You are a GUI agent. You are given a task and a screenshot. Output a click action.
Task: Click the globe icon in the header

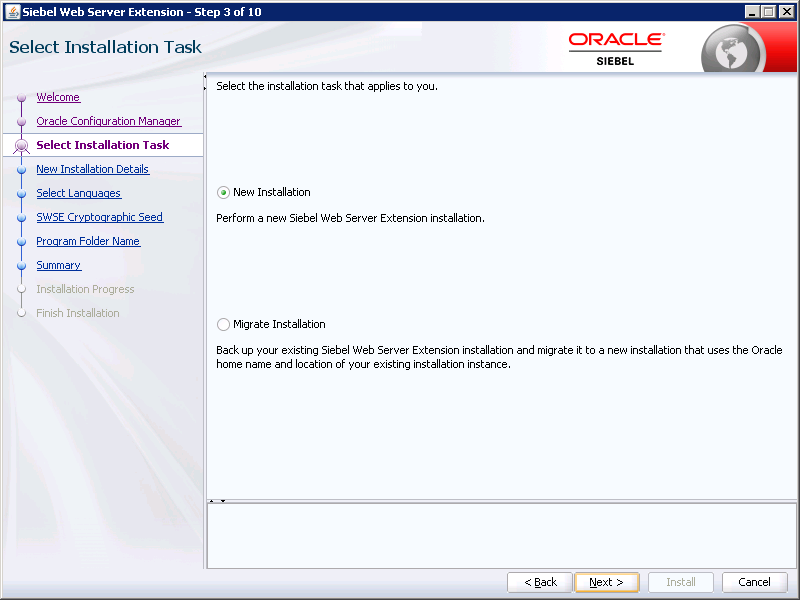pyautogui.click(x=732, y=51)
